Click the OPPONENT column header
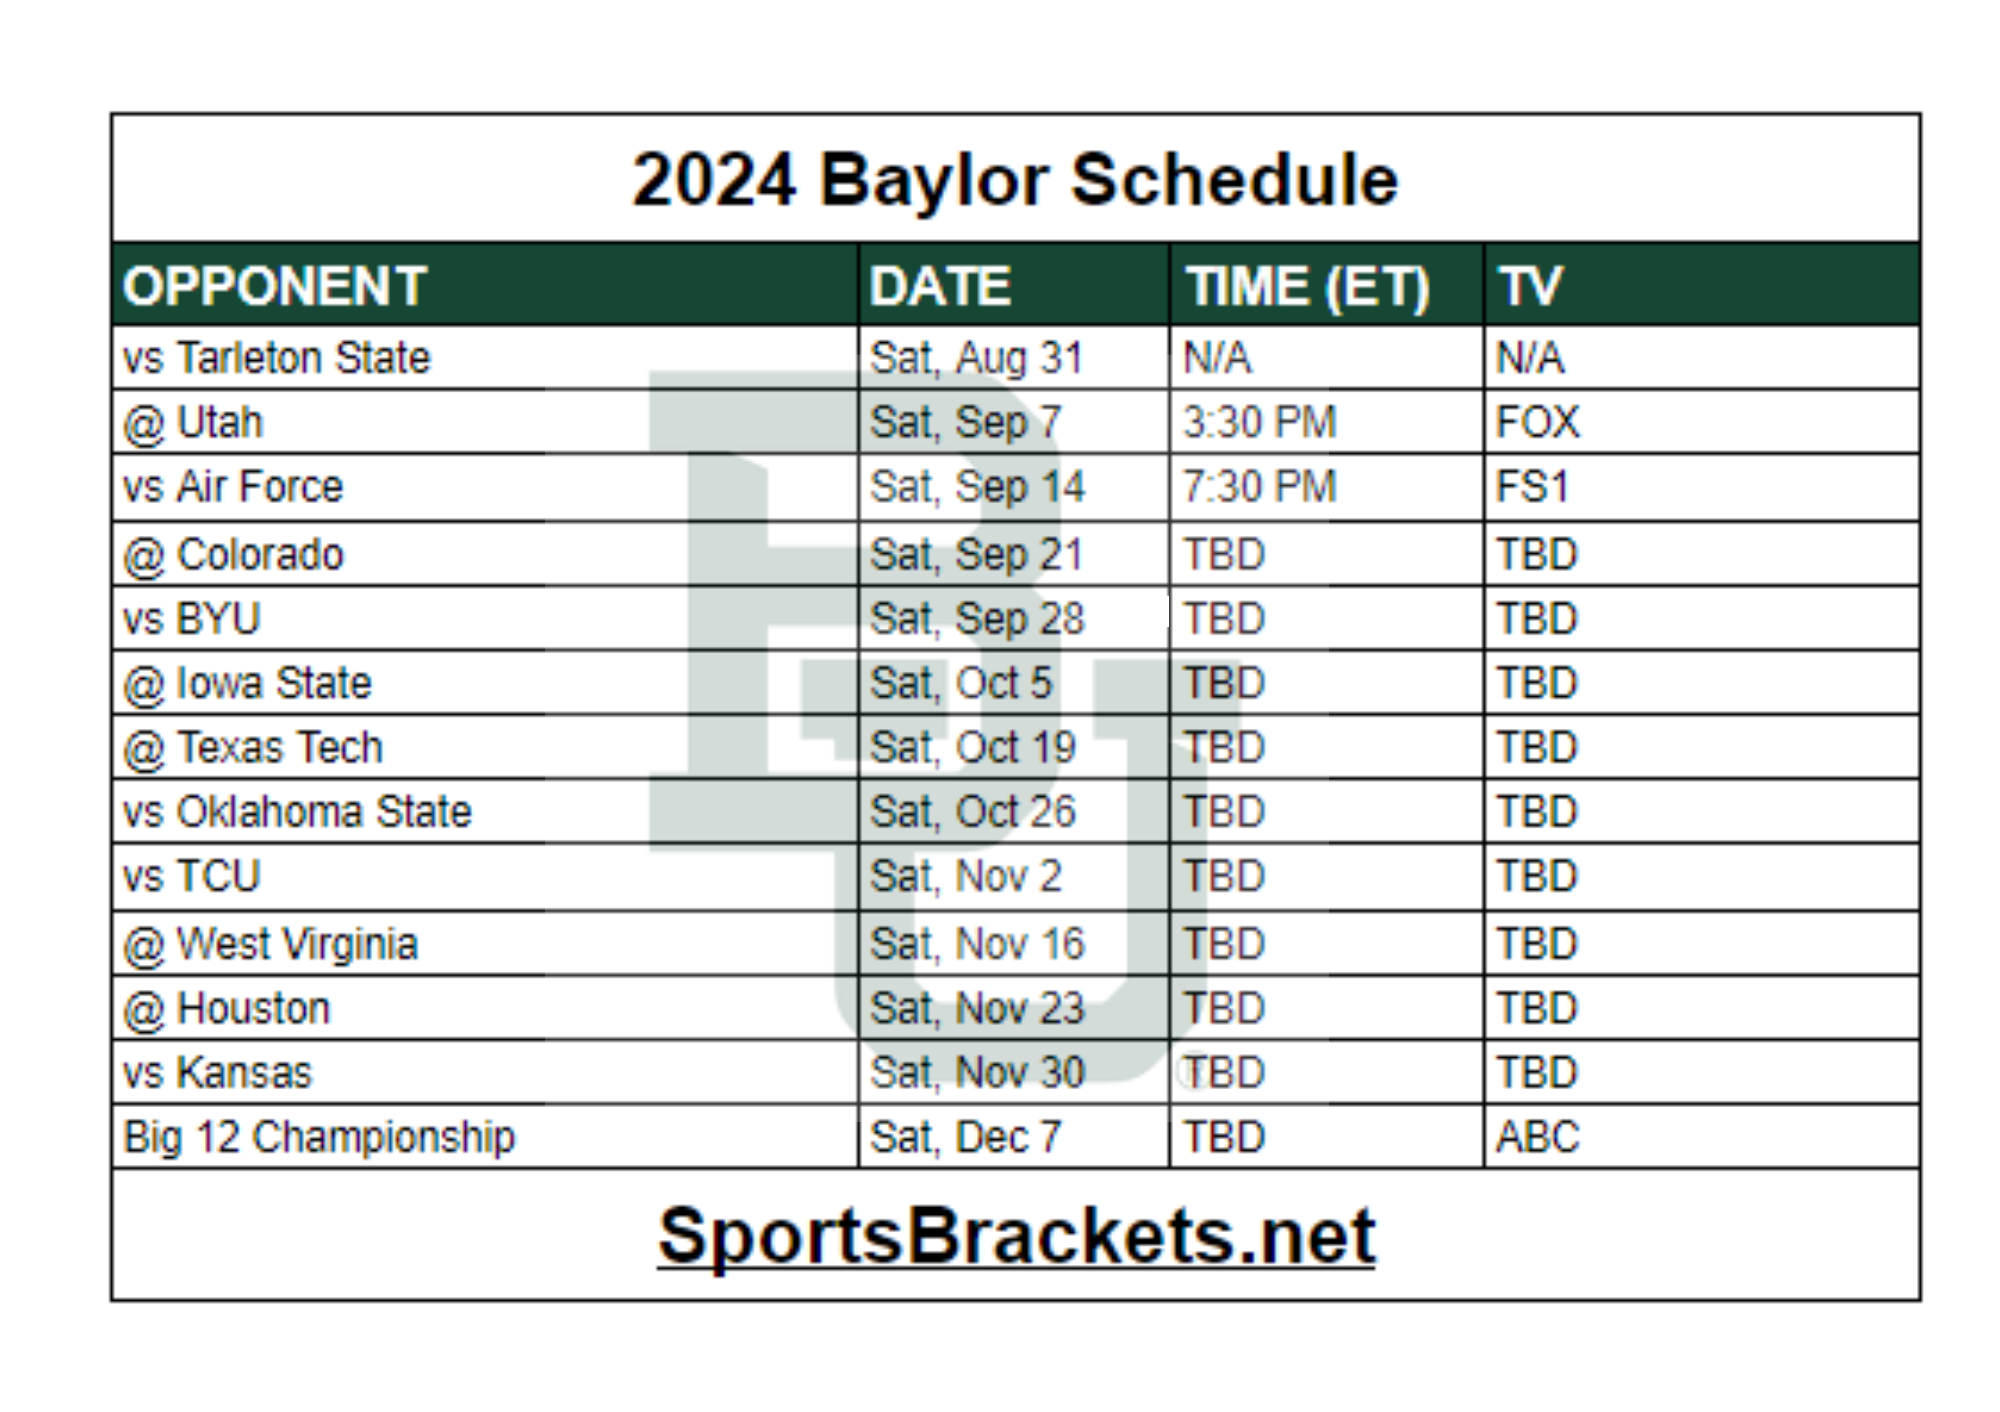This screenshot has height=1412, width=2000. pyautogui.click(x=275, y=286)
